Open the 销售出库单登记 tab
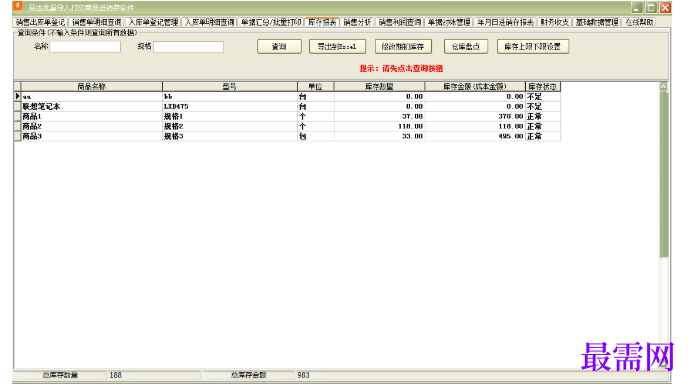Image resolution: width=693 pixels, height=388 pixels. click(40, 22)
